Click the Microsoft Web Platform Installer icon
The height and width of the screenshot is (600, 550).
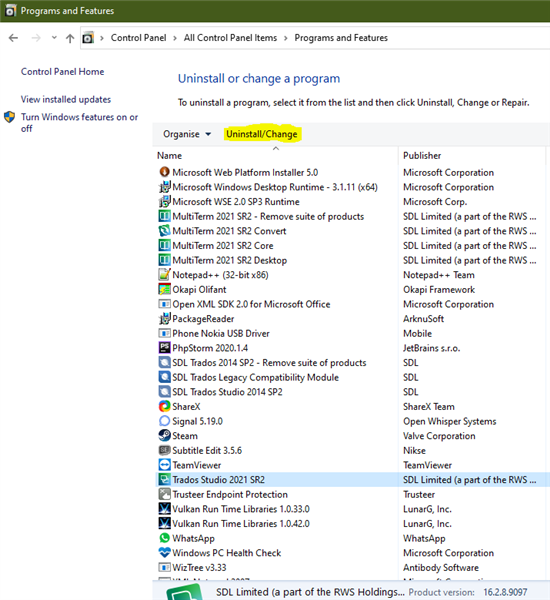[x=164, y=172]
